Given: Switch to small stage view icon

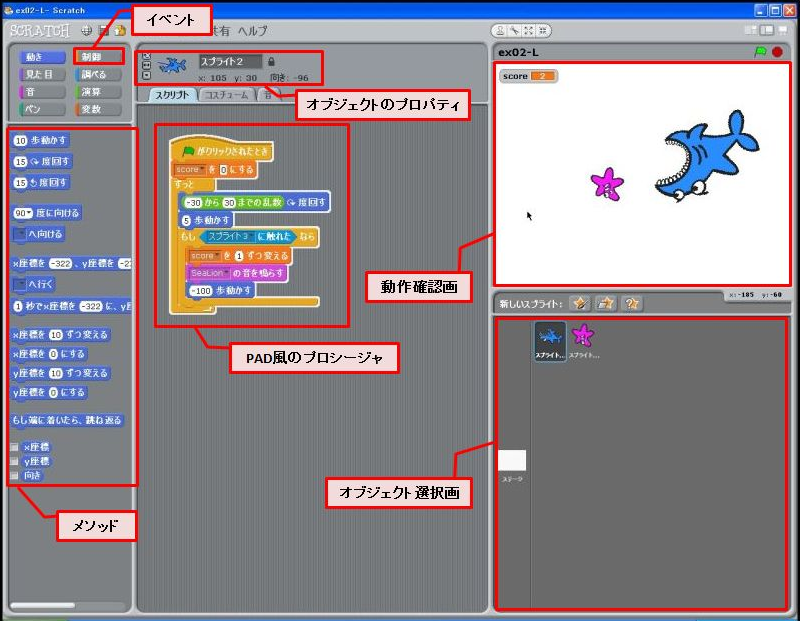Looking at the screenshot, I should click(x=751, y=30).
